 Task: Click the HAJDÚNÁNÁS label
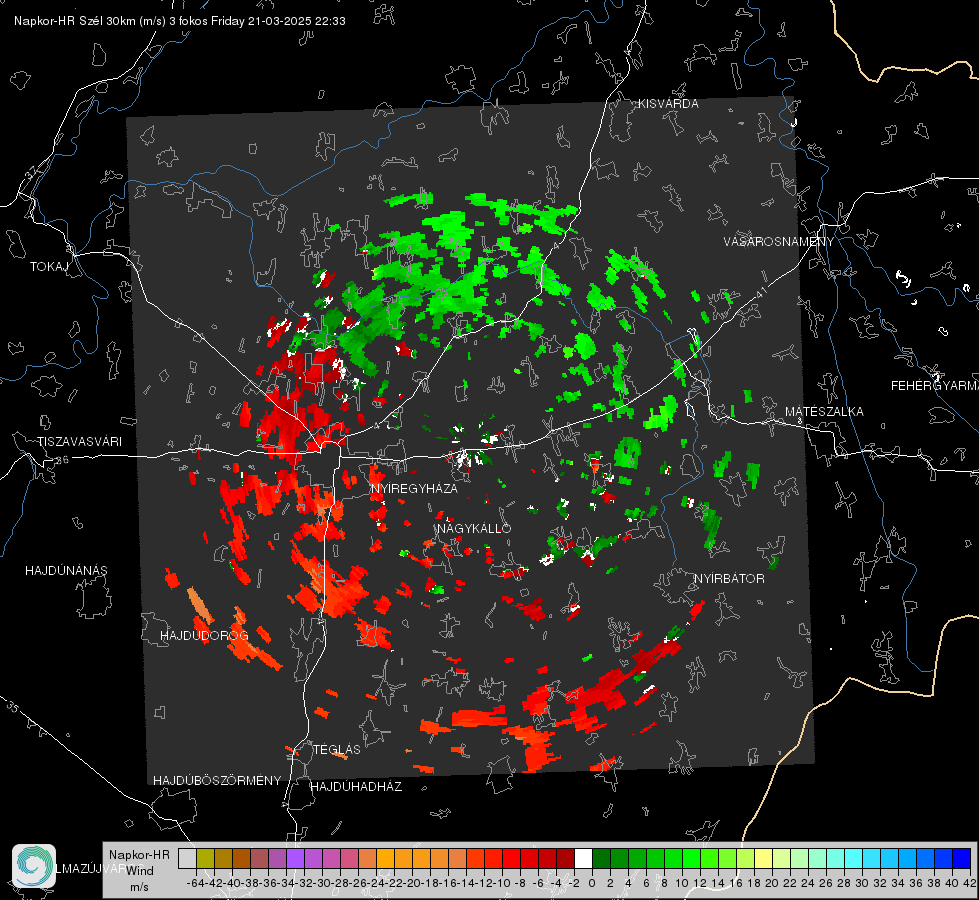66,570
